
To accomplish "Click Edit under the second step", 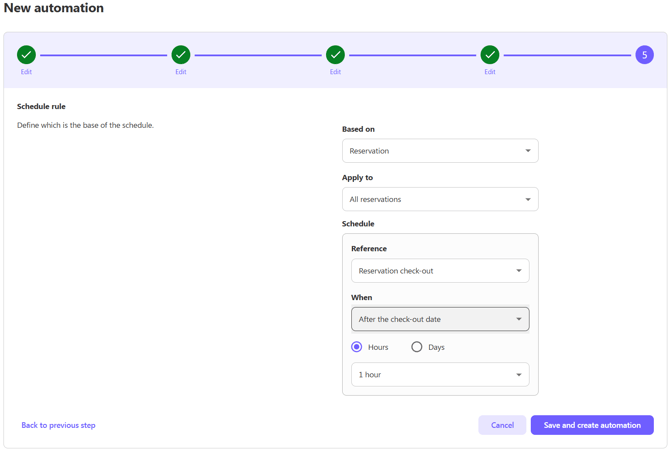I will (x=181, y=72).
